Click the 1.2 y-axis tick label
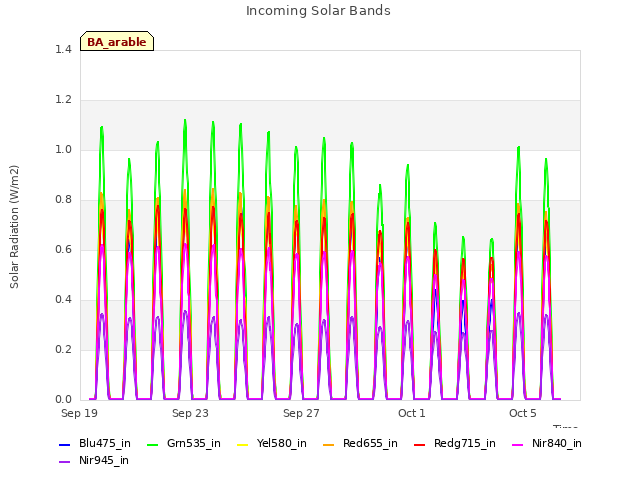The height and width of the screenshot is (480, 640). tap(63, 100)
